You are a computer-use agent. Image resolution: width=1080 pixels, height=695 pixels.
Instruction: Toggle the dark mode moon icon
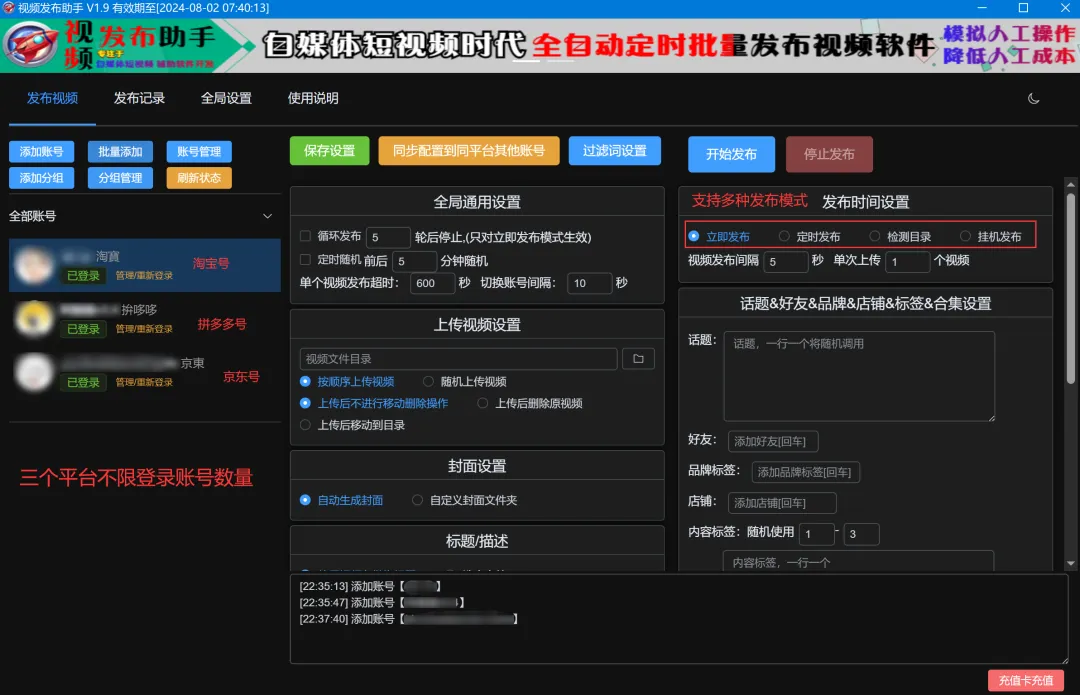click(1033, 98)
